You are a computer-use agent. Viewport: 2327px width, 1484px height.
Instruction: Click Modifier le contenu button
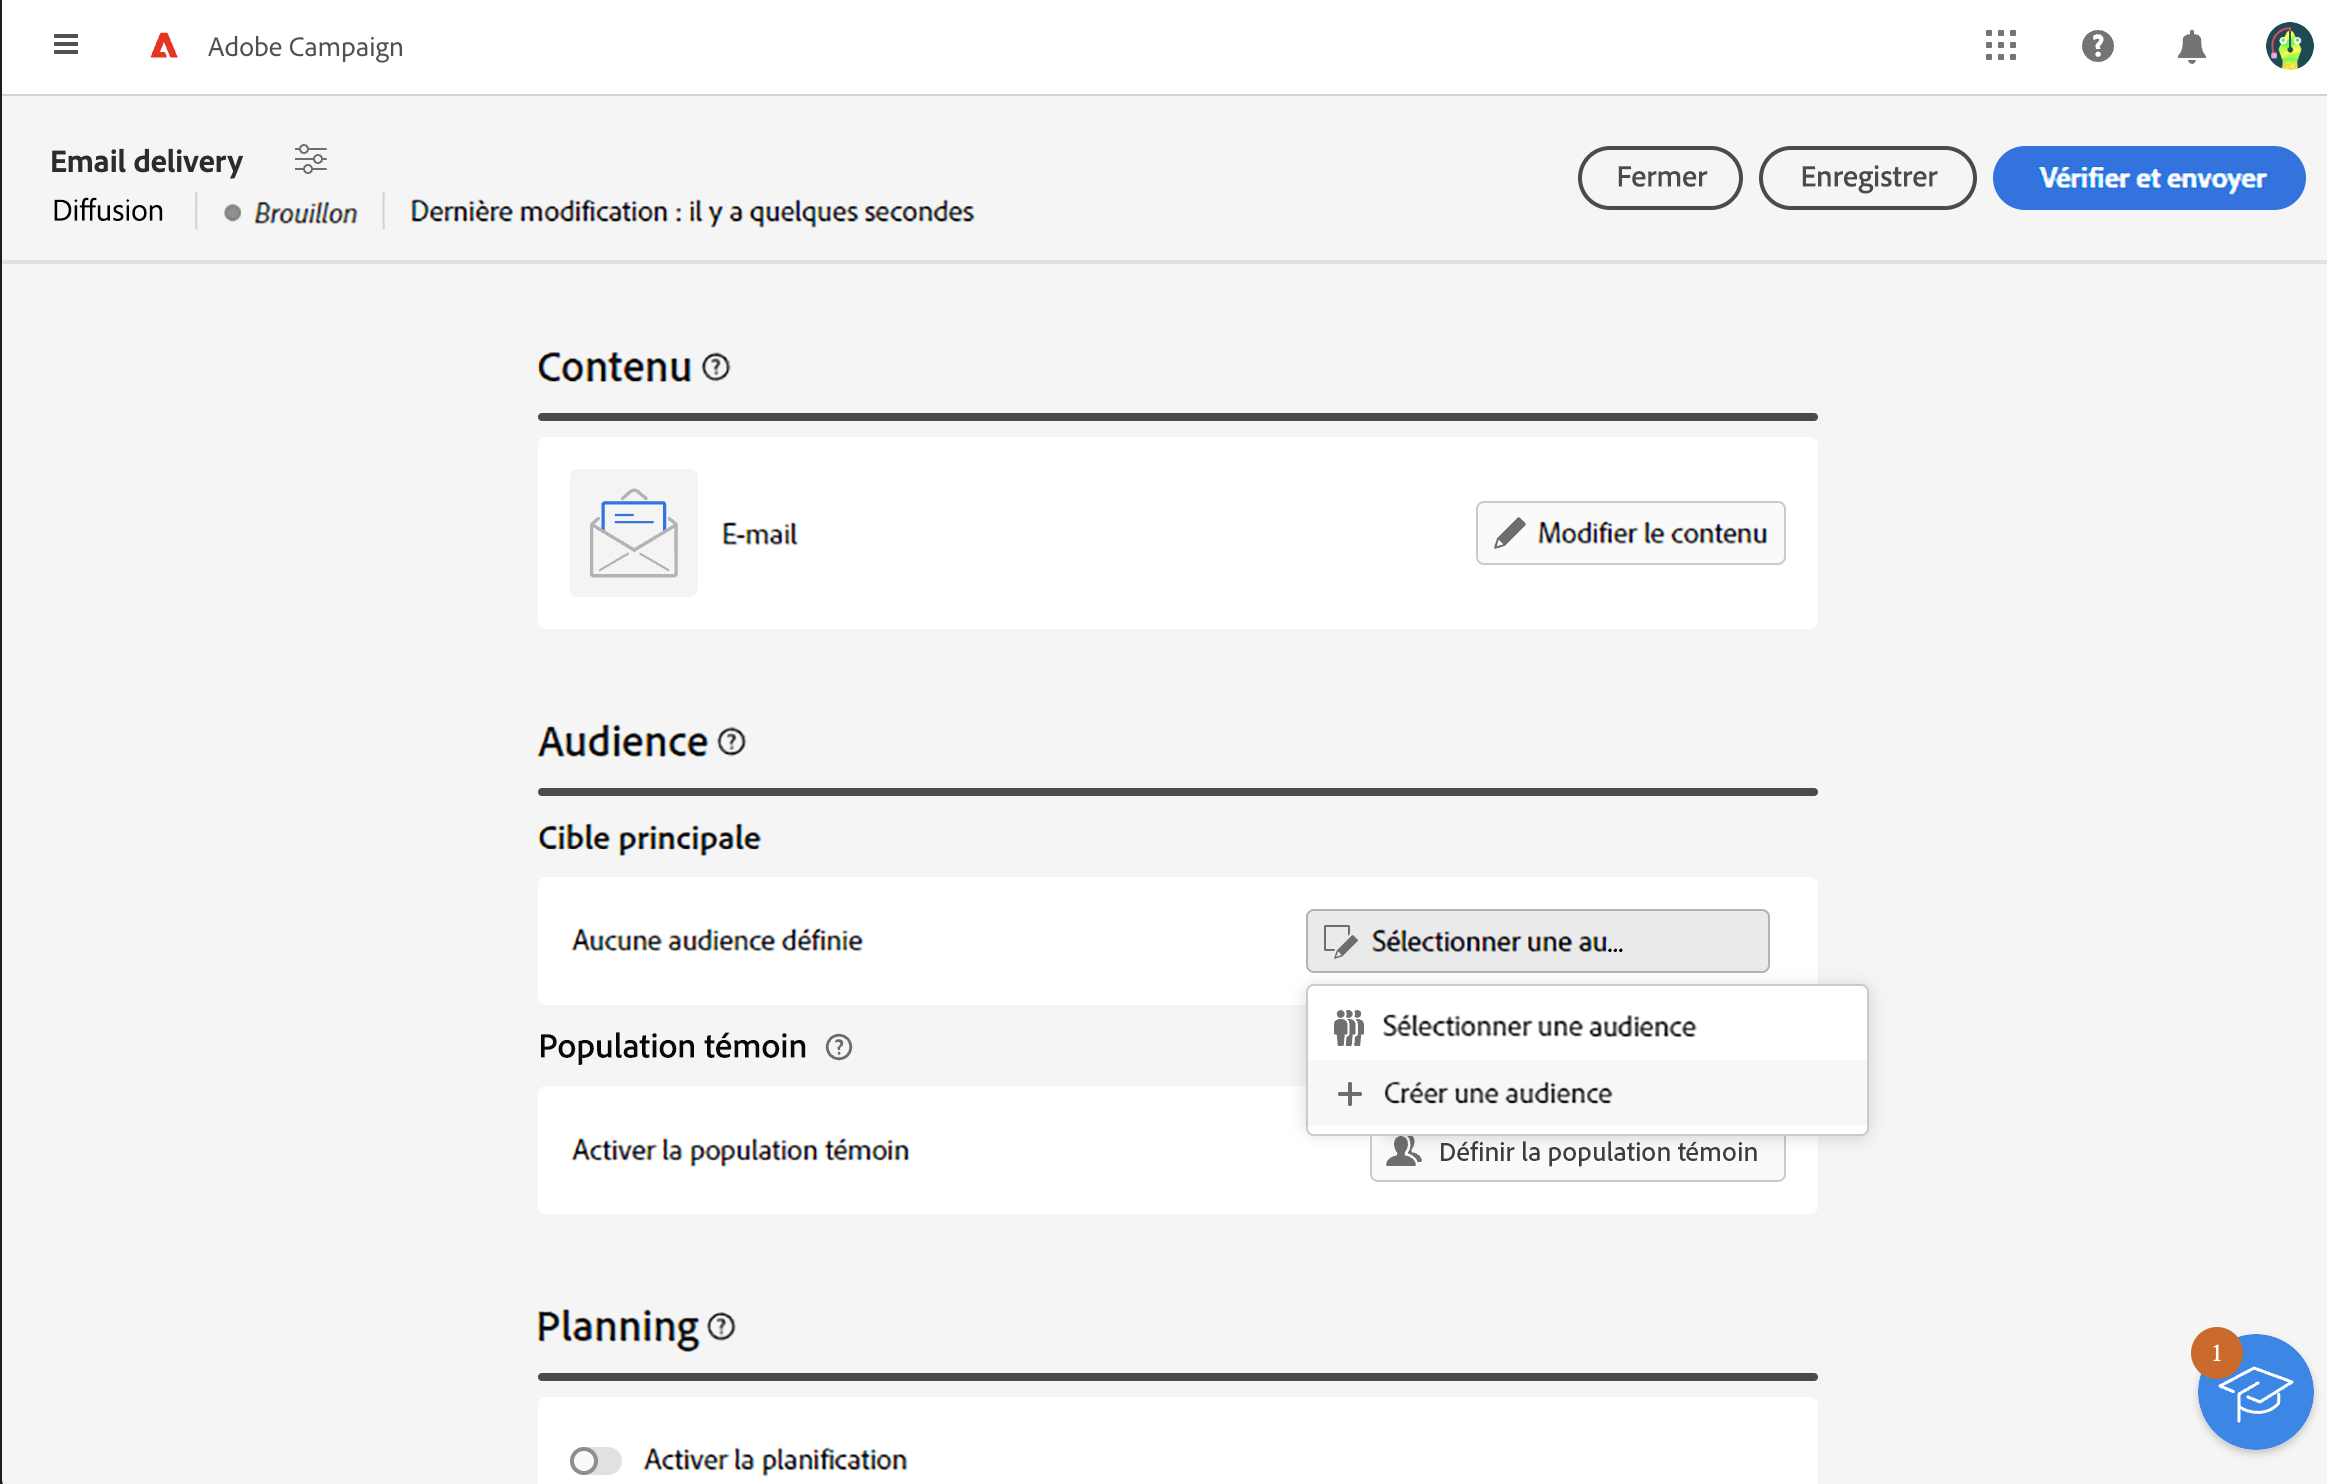[1630, 533]
